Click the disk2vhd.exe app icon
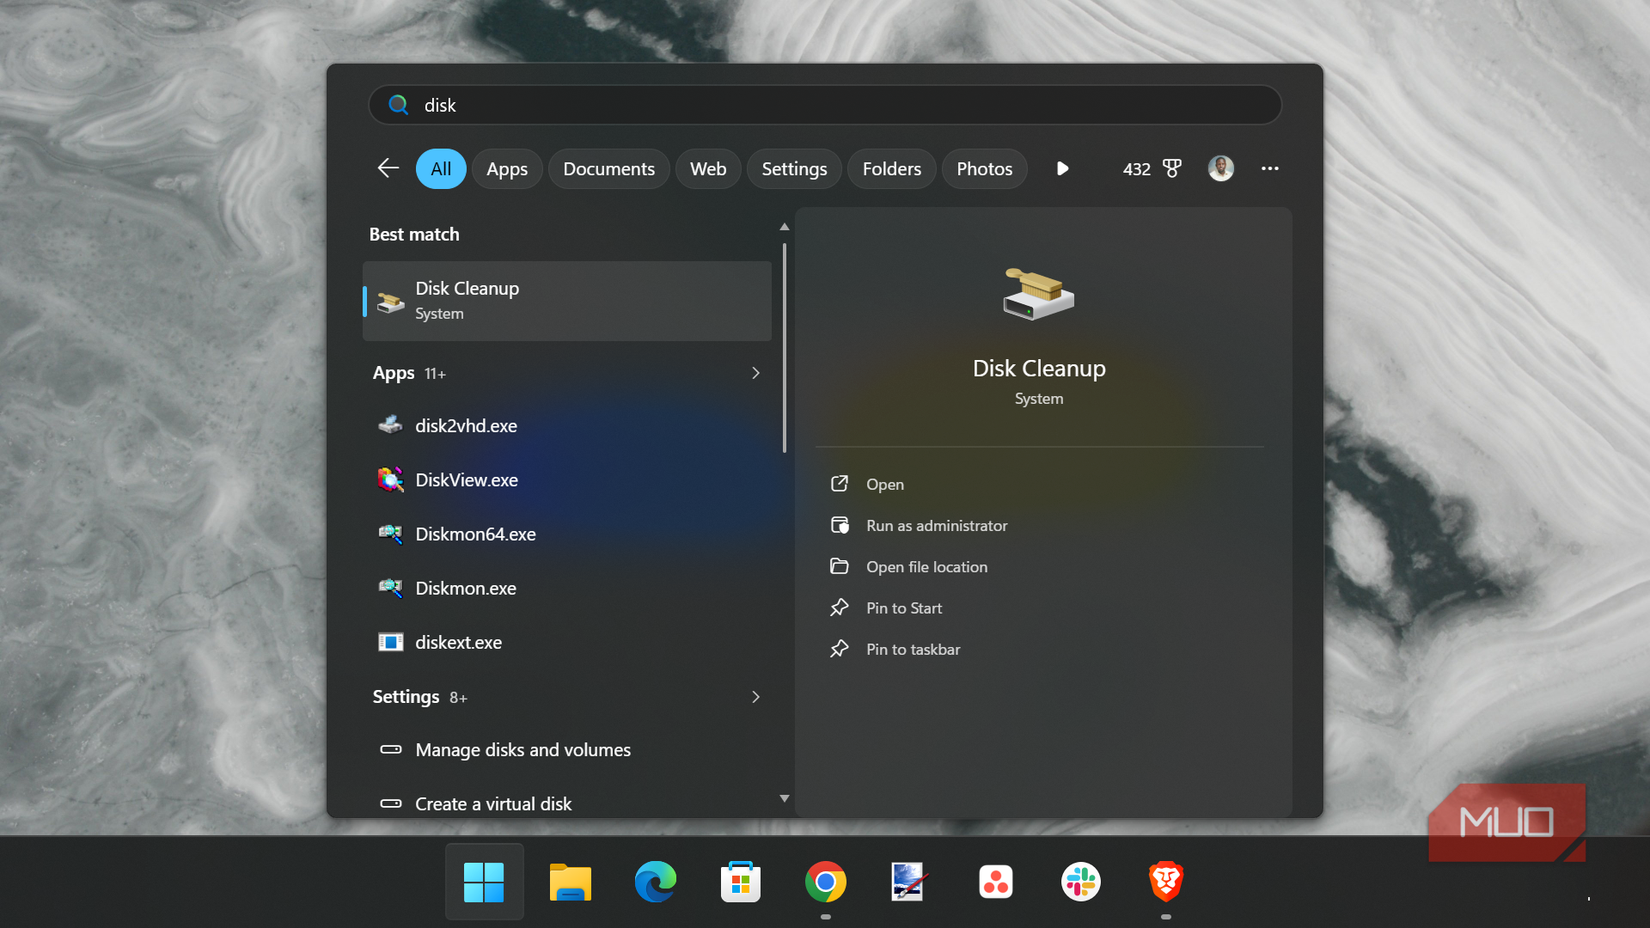The width and height of the screenshot is (1650, 928). [390, 425]
